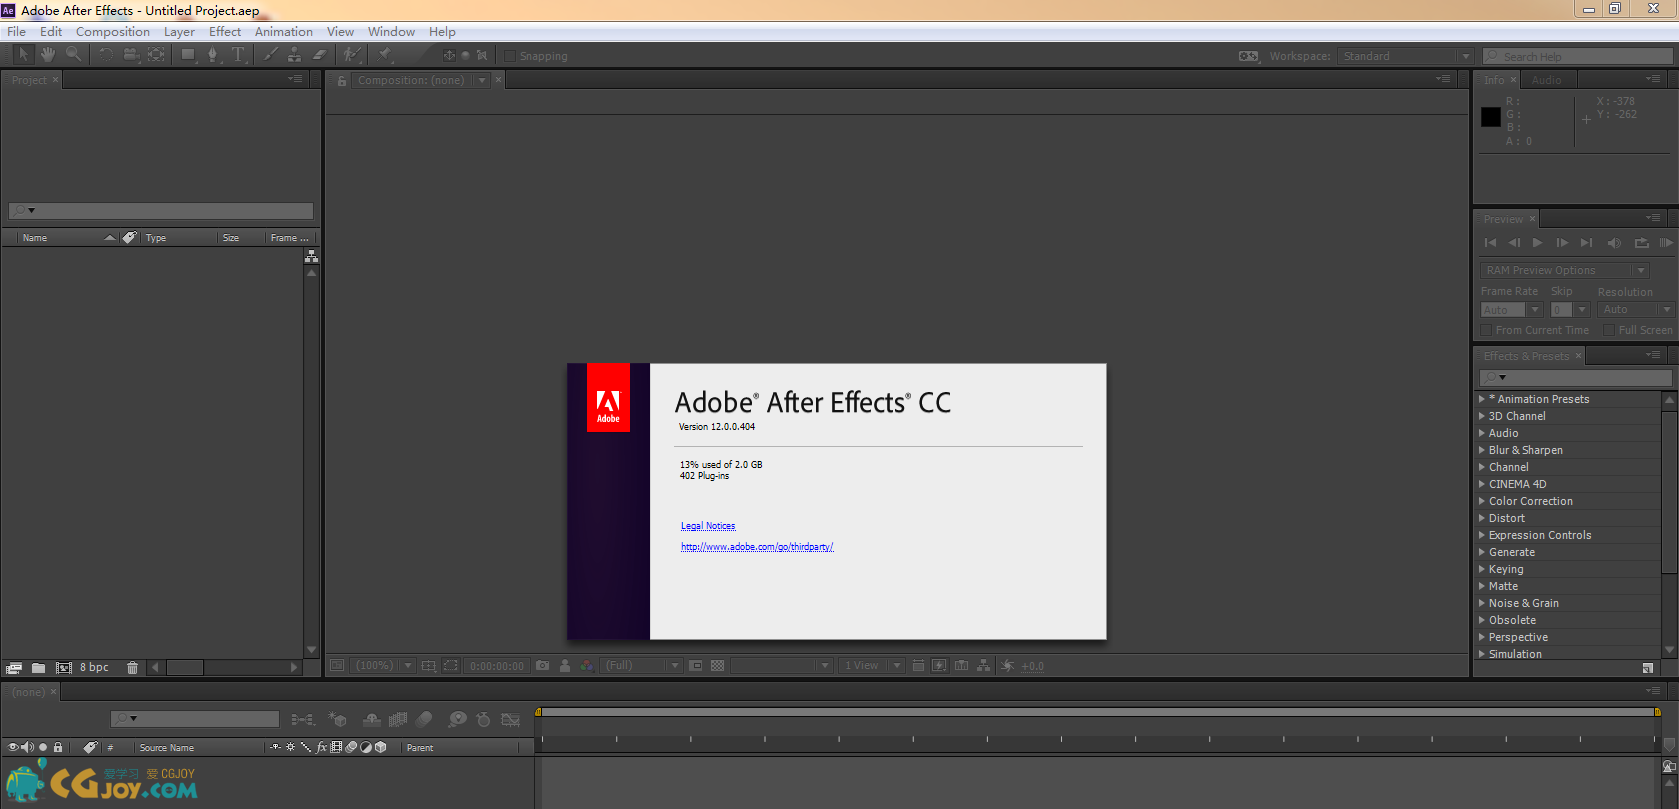
Task: Open the File menu
Action: tap(17, 32)
